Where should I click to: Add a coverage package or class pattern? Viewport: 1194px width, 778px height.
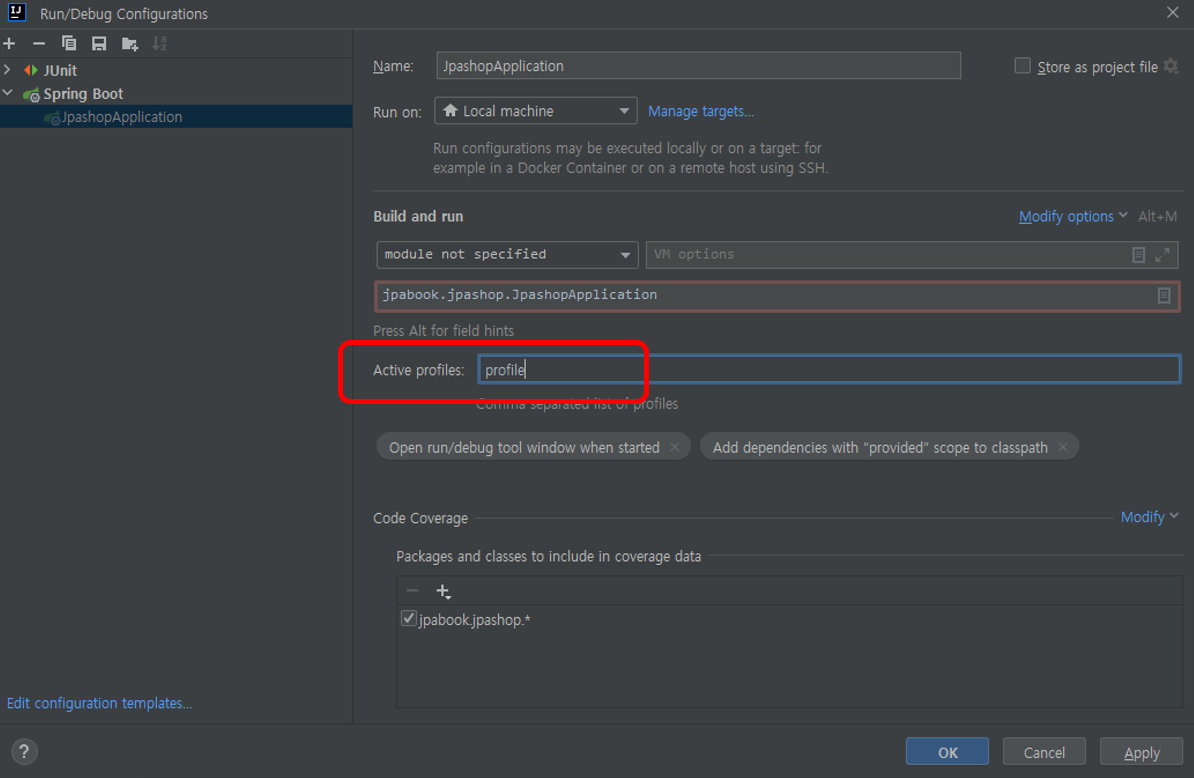tap(443, 591)
